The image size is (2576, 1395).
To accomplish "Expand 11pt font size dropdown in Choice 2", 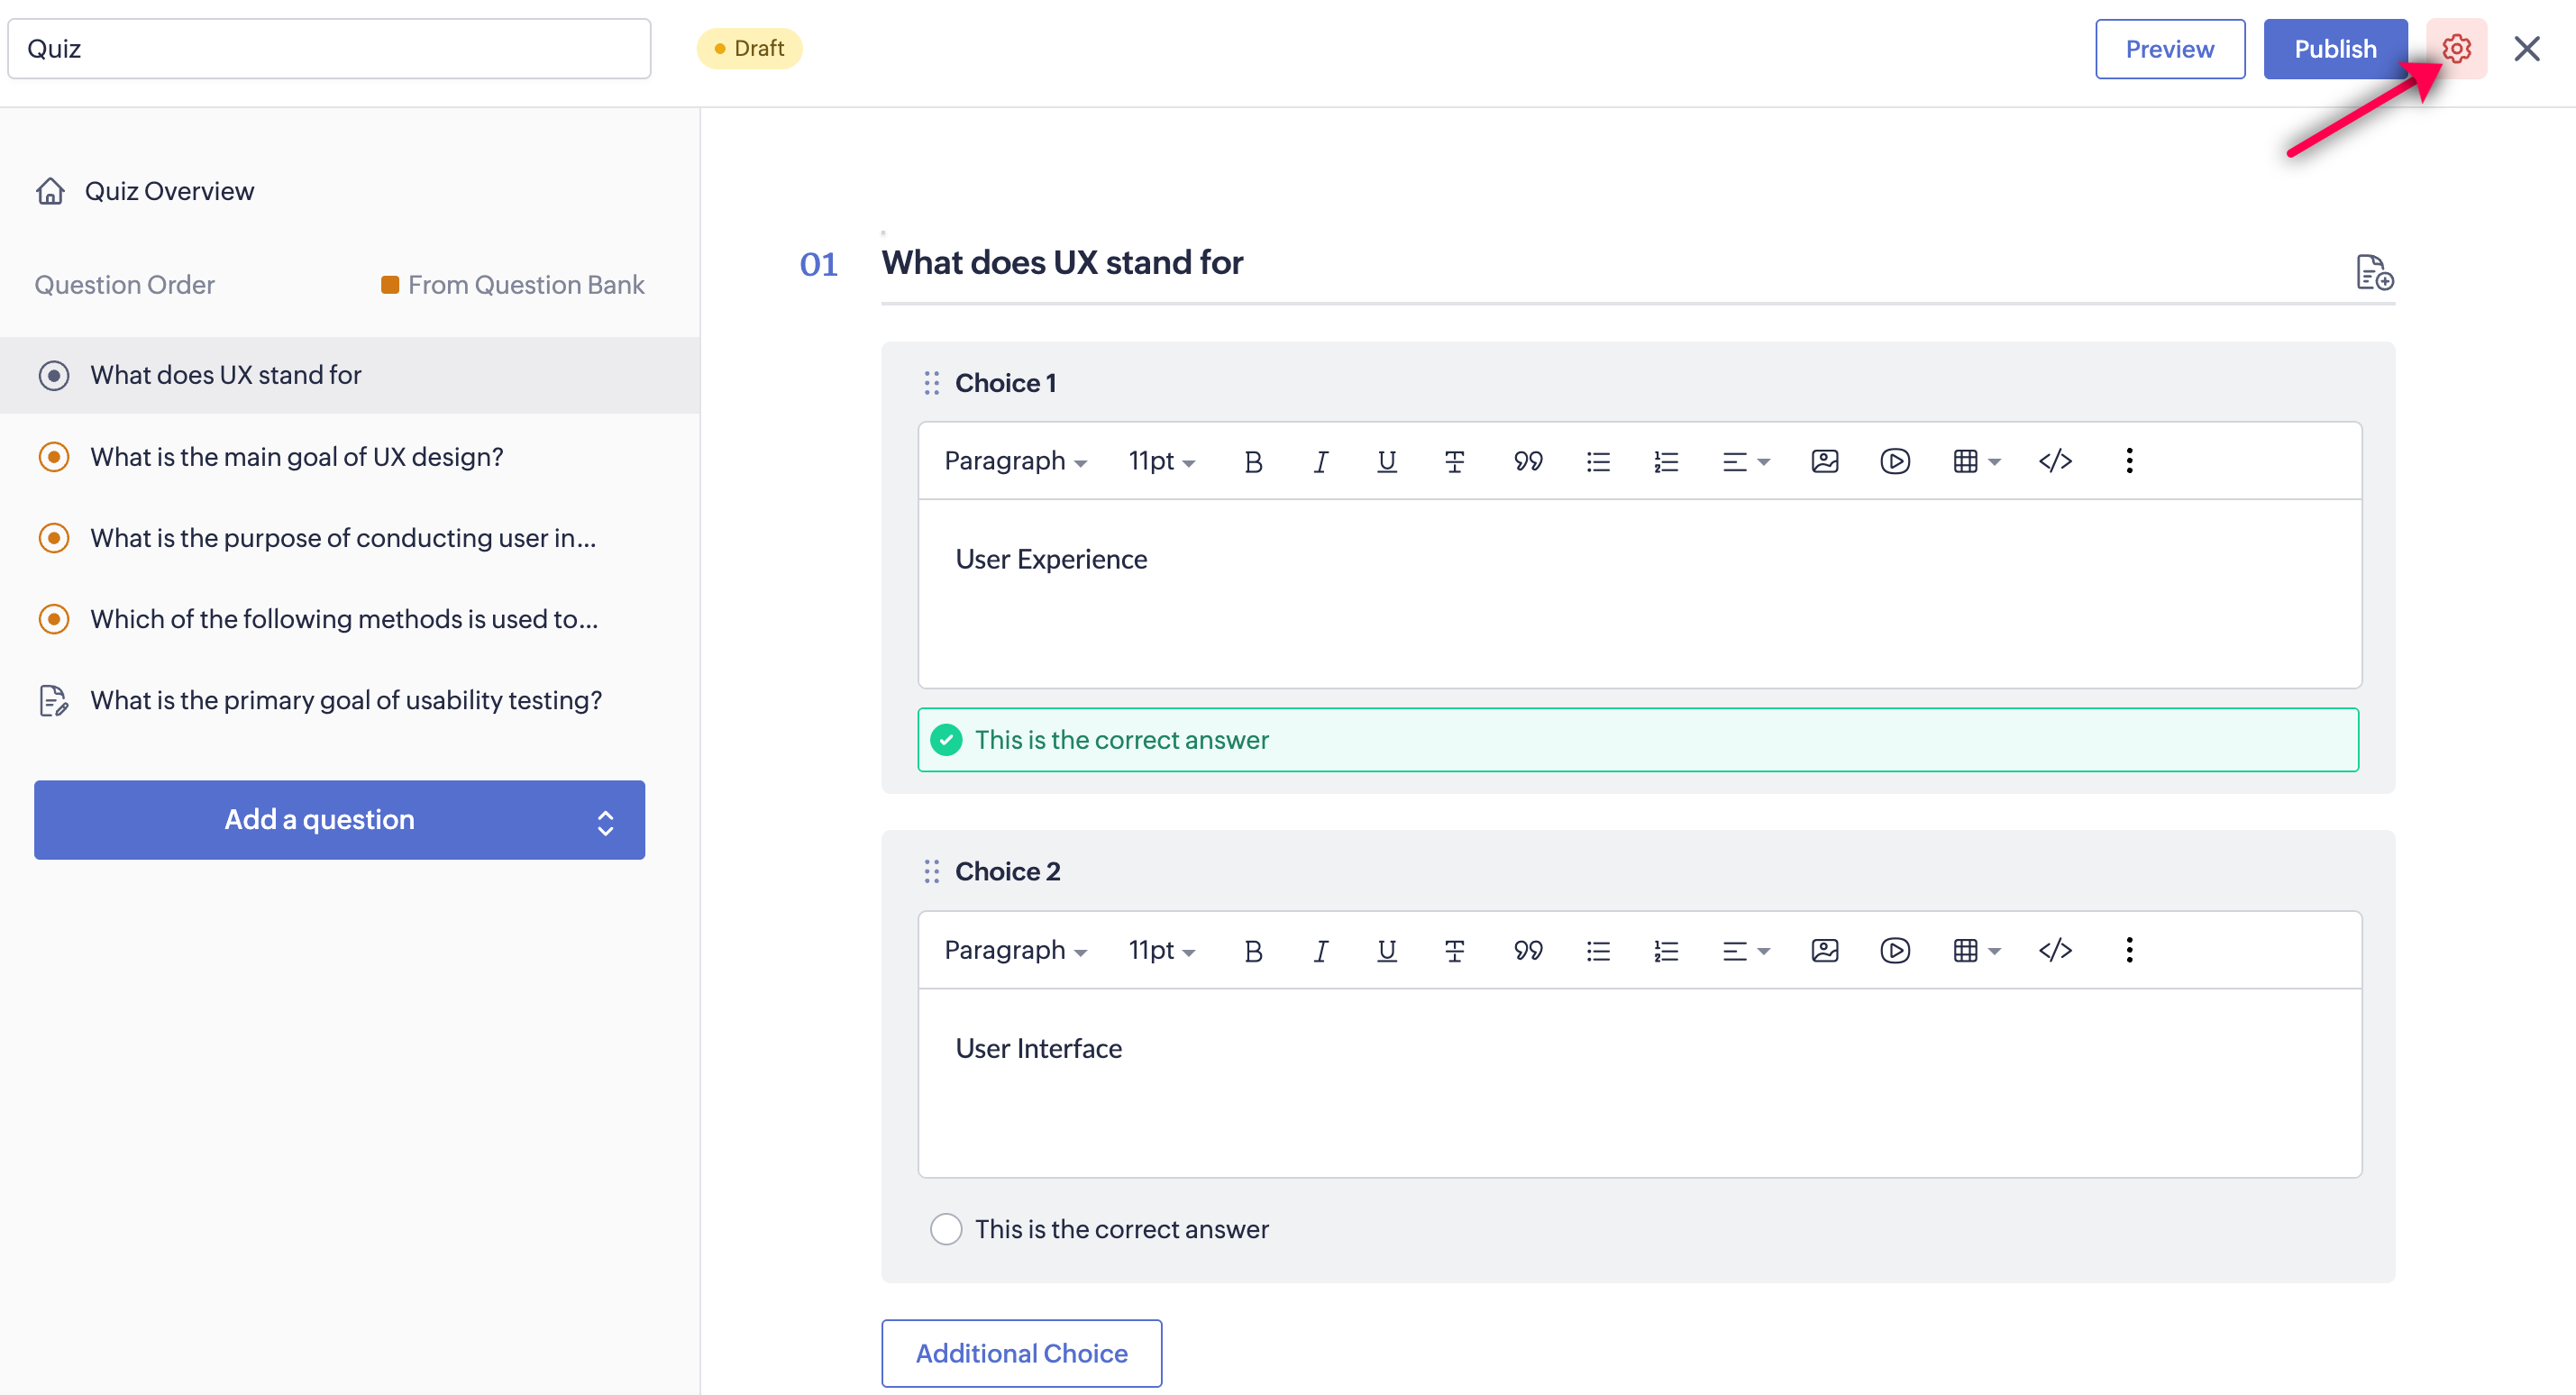I will (1161, 950).
